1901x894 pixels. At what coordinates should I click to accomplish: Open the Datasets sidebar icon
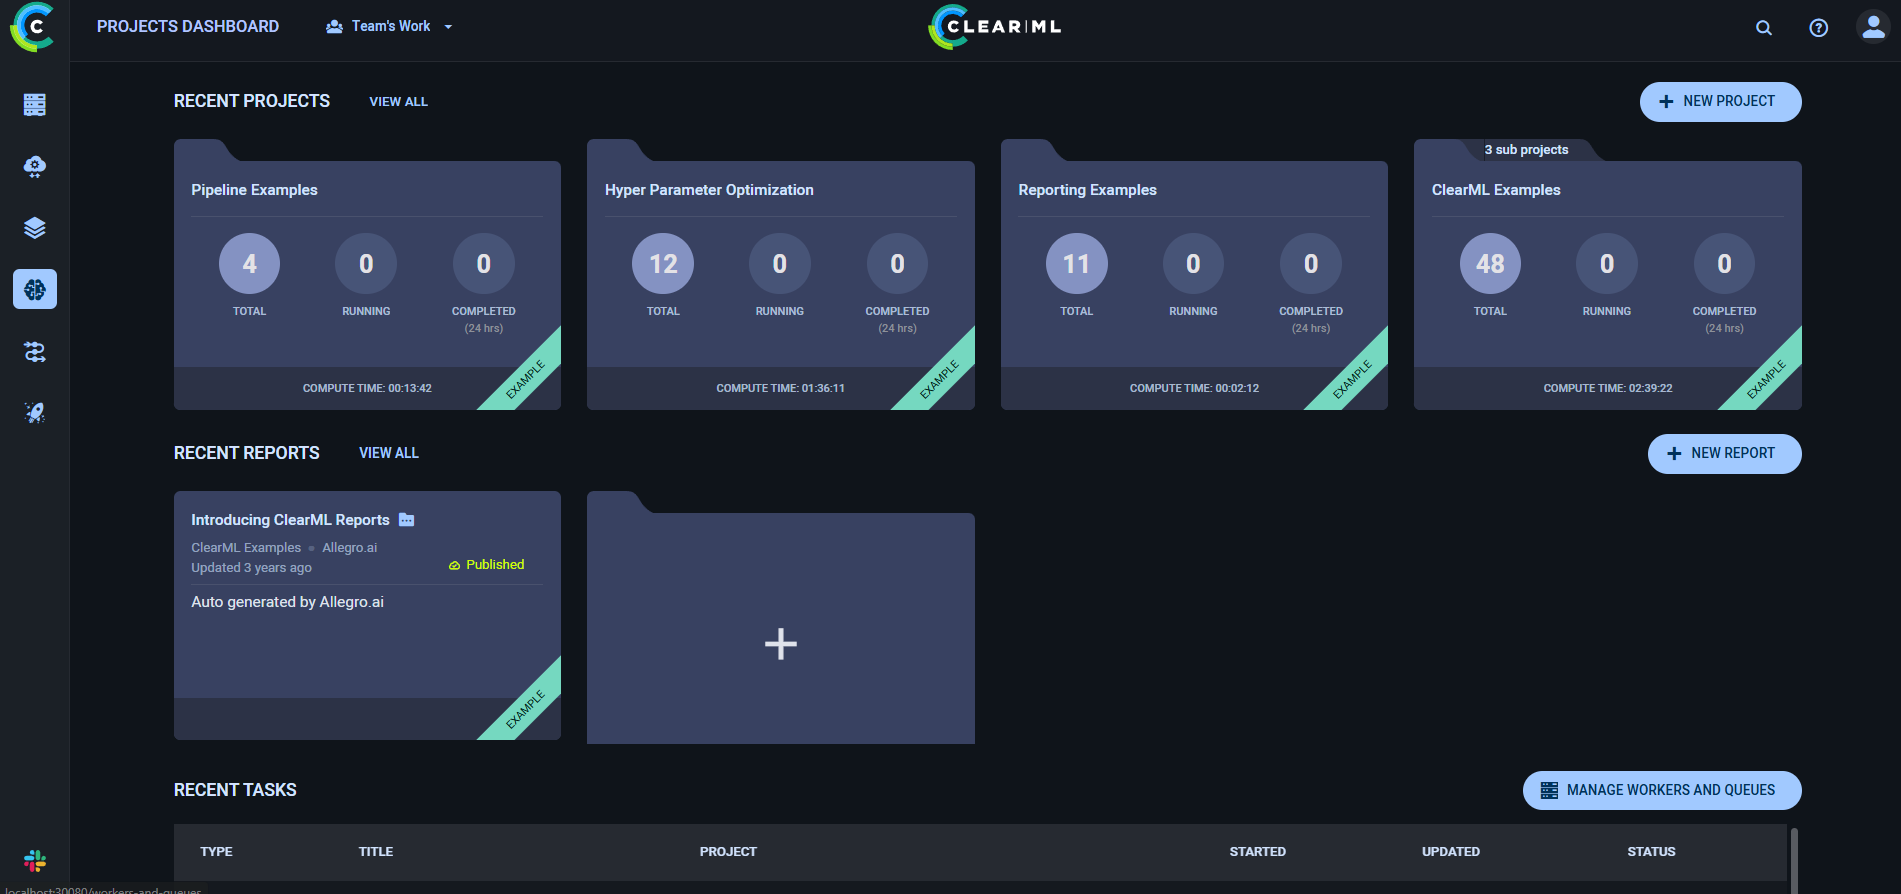click(35, 167)
